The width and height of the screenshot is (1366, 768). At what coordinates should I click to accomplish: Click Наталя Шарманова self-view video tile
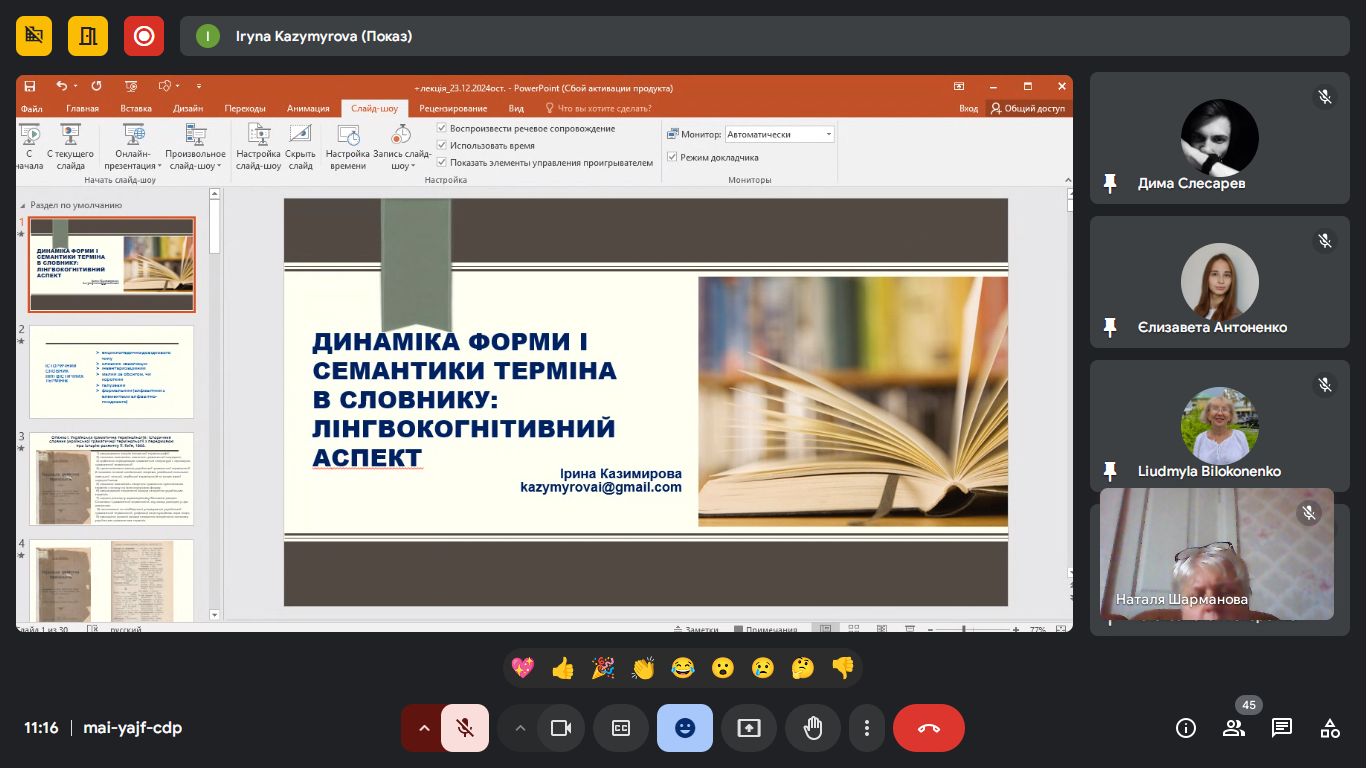pyautogui.click(x=1217, y=554)
